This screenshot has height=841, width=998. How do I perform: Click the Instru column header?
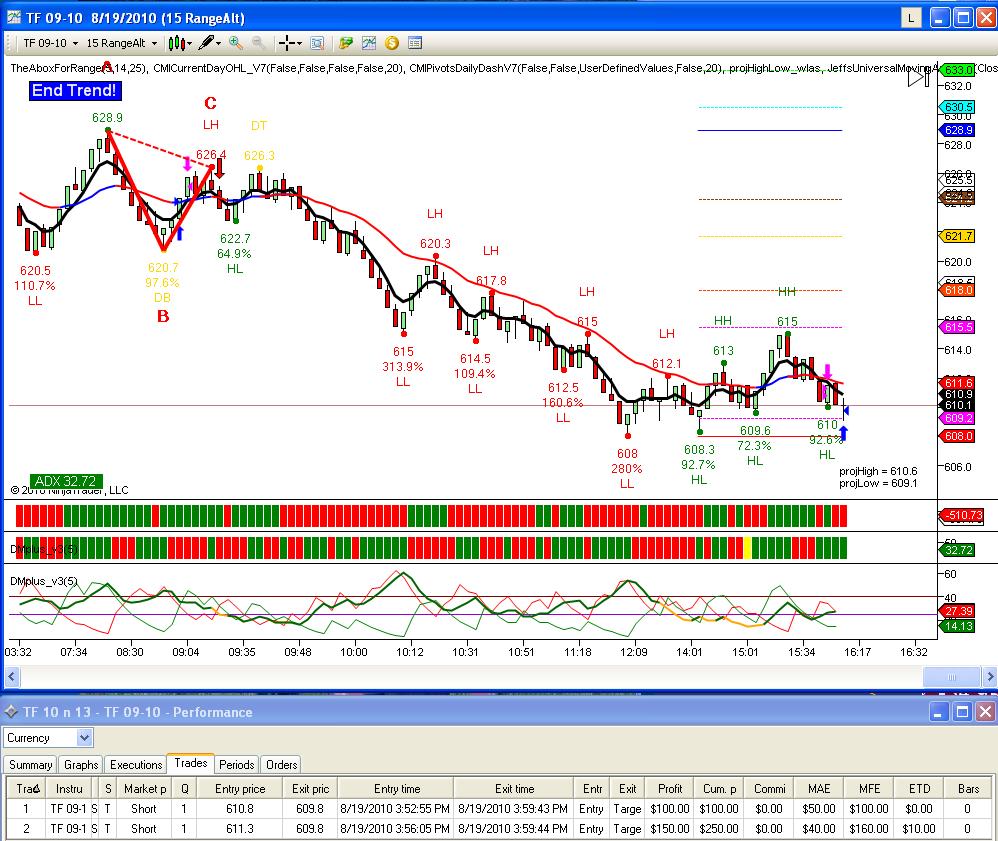tap(69, 789)
